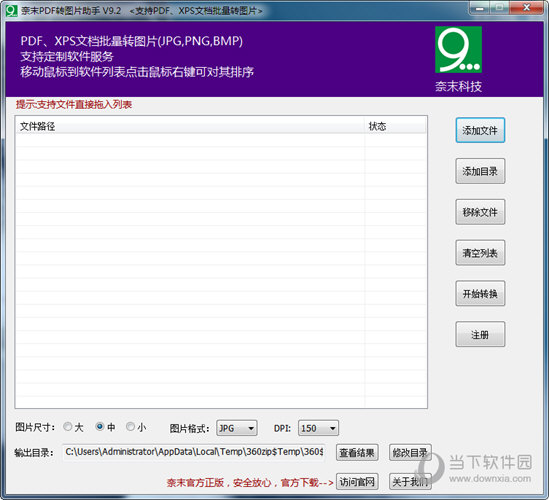
Task: Click the 文件路径 column header
Action: [x=190, y=126]
